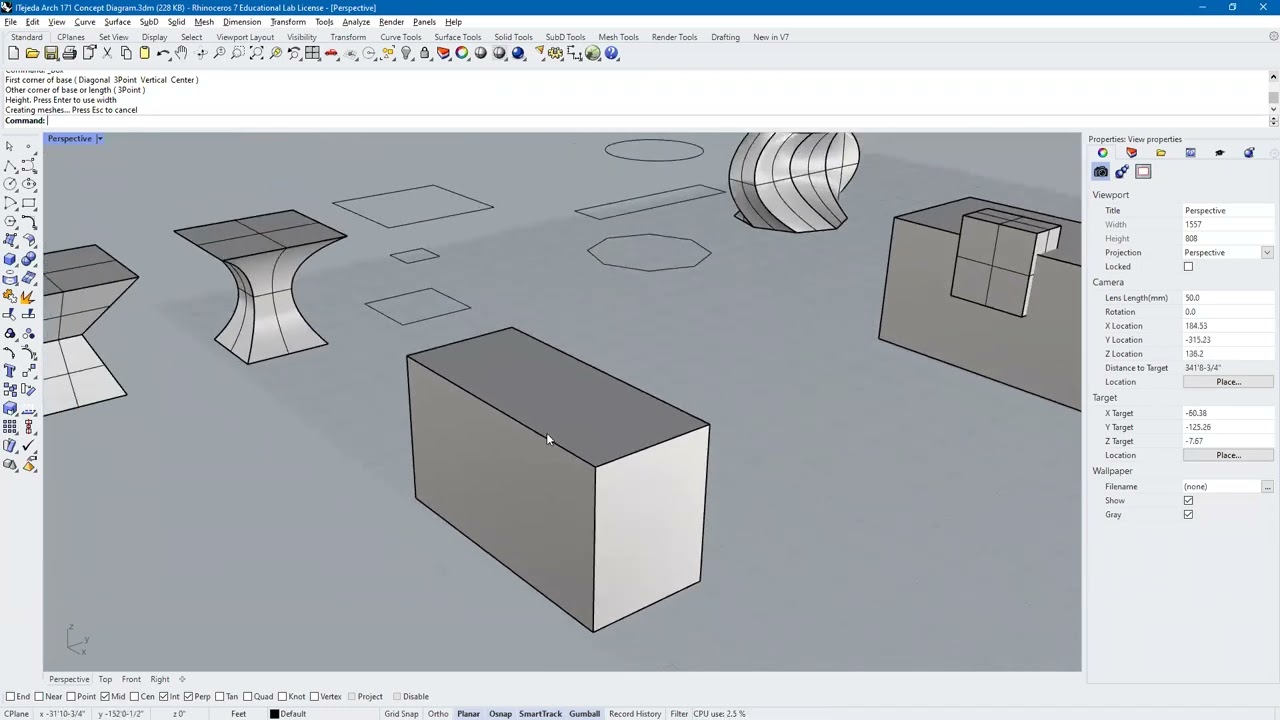This screenshot has height=720, width=1280.
Task: Click the Default layer black color swatch
Action: (x=274, y=714)
